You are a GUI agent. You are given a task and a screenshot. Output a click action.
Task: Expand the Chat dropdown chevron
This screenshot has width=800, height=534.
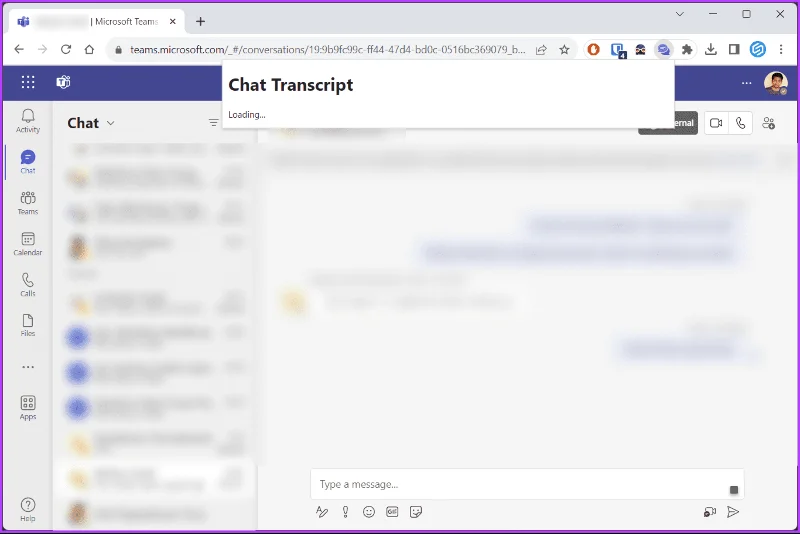[111, 123]
